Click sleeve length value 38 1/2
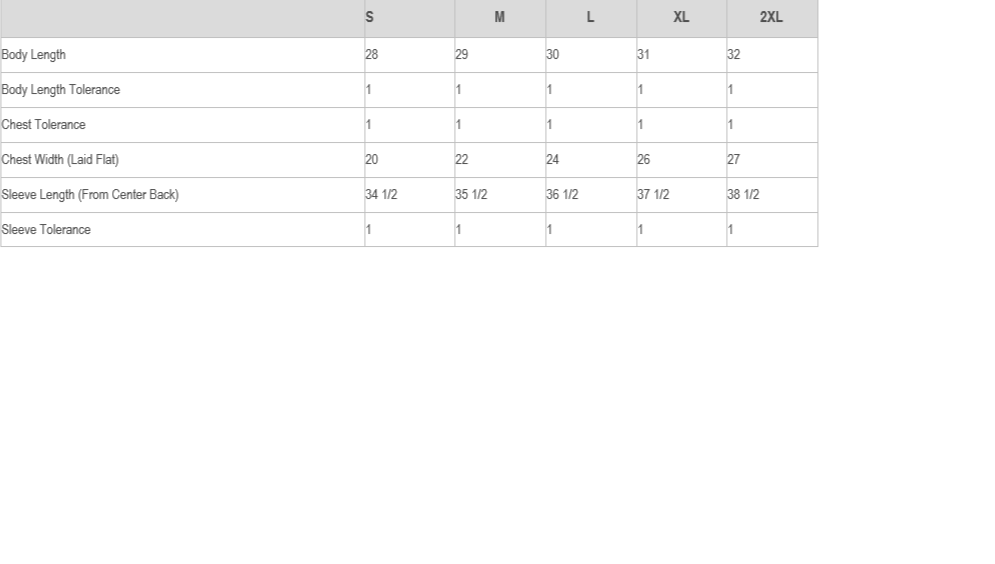 pyautogui.click(x=743, y=195)
